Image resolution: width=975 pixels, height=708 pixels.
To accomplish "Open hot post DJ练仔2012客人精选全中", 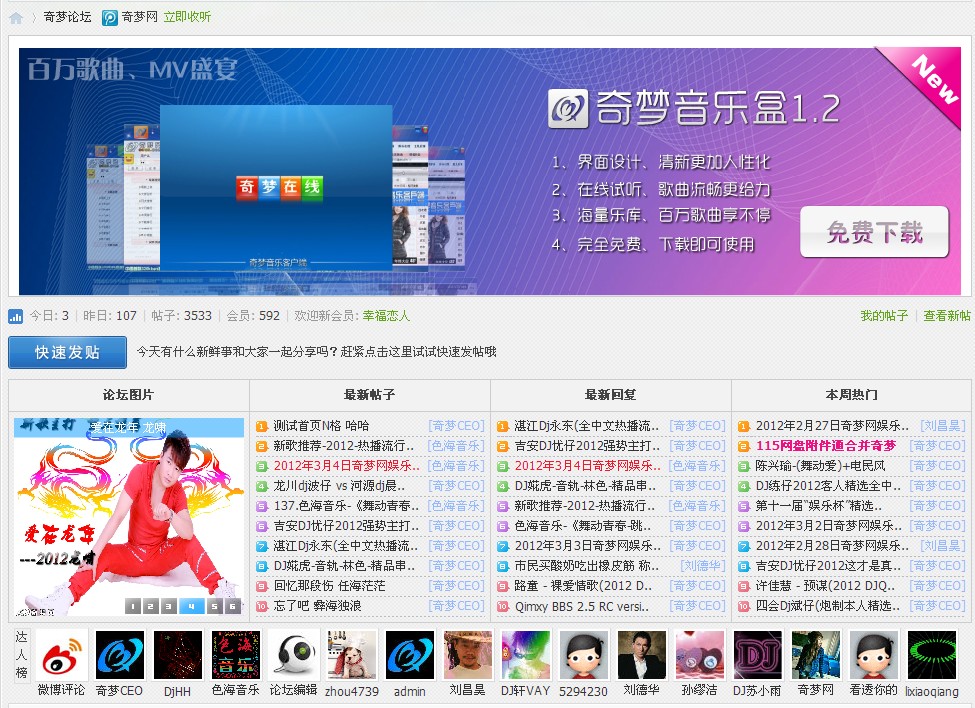I will [828, 486].
